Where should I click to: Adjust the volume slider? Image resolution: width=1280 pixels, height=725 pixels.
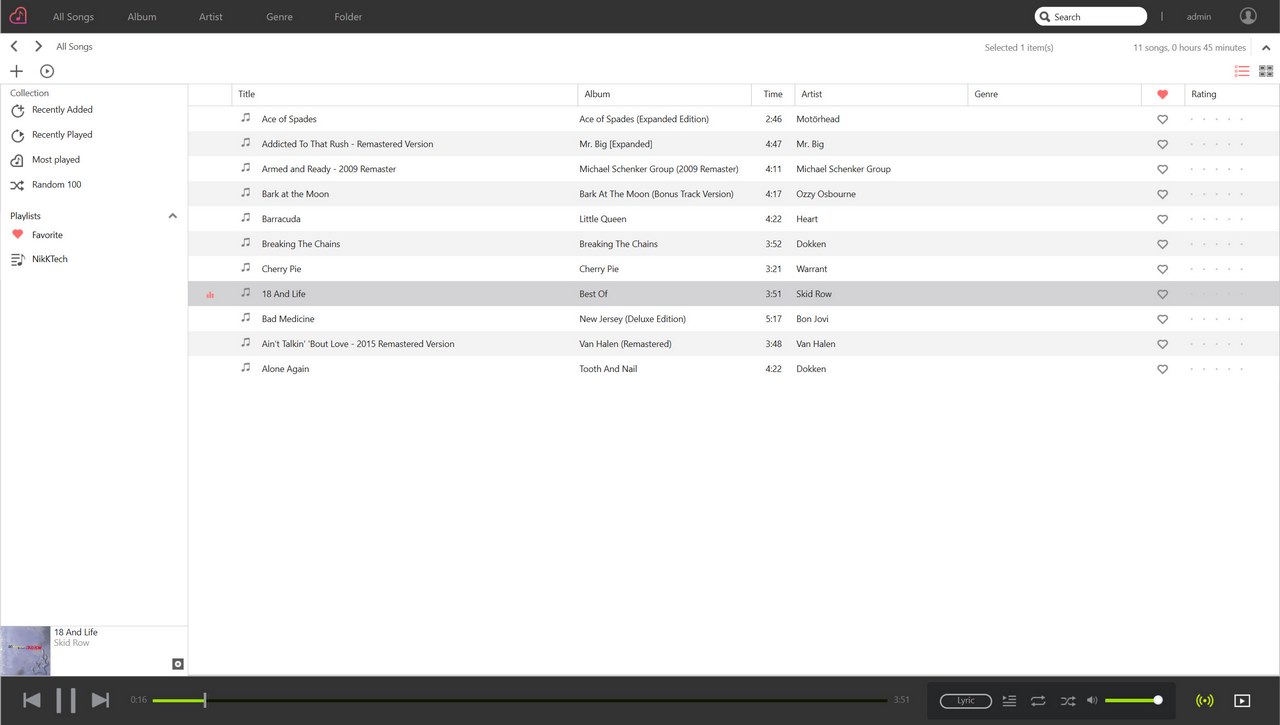pyautogui.click(x=1133, y=700)
